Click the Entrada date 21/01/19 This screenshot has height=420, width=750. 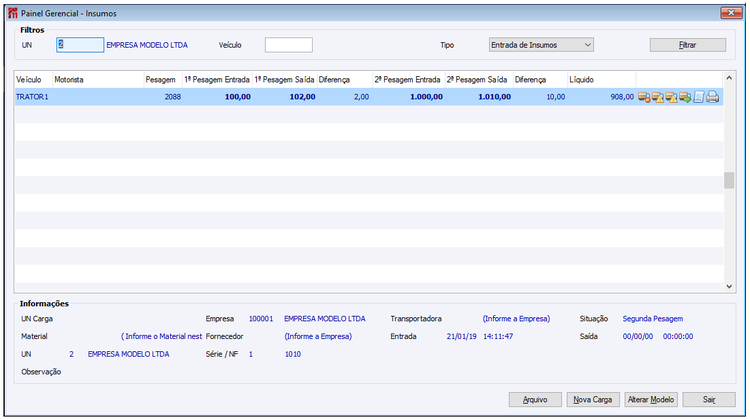(x=462, y=336)
